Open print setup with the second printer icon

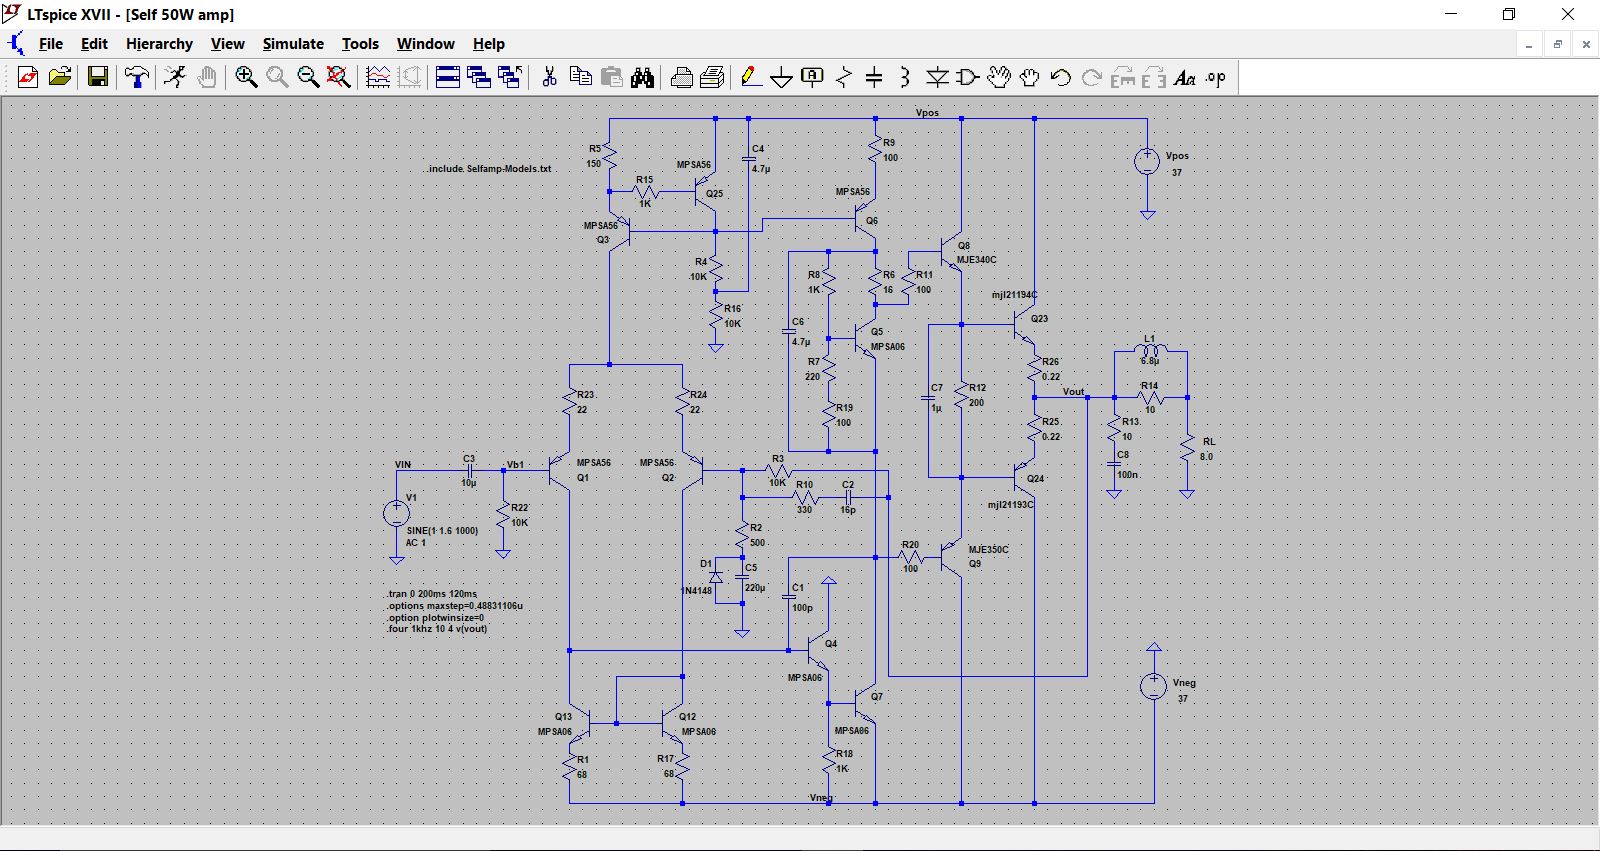[713, 77]
